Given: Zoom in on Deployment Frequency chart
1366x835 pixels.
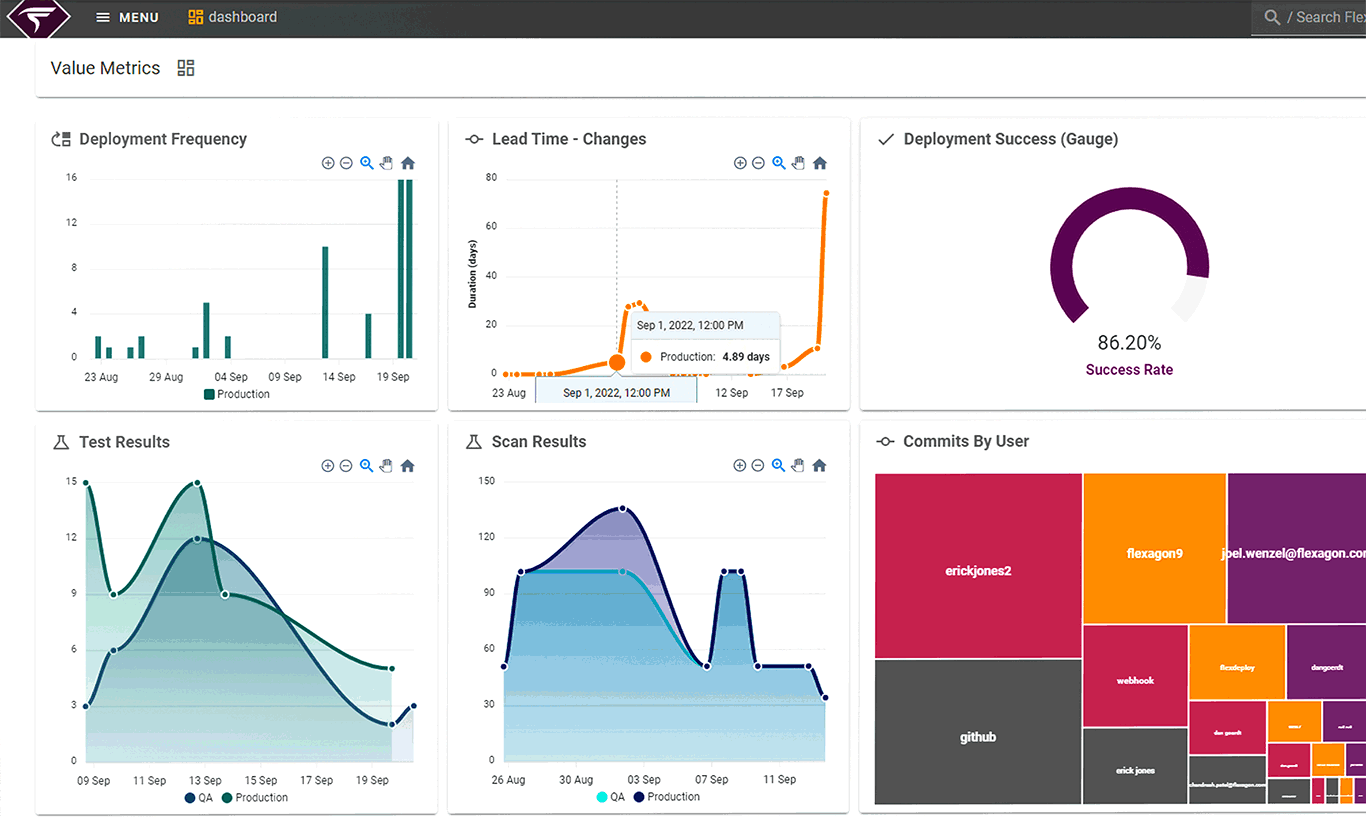Looking at the screenshot, I should pos(328,163).
